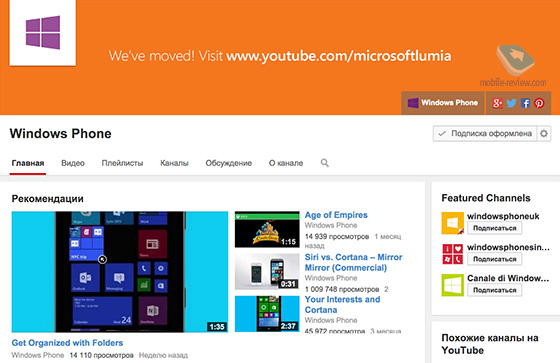This screenshot has height=363, width=560.
Task: Click the Windows logo channel avatar
Action: click(x=43, y=33)
